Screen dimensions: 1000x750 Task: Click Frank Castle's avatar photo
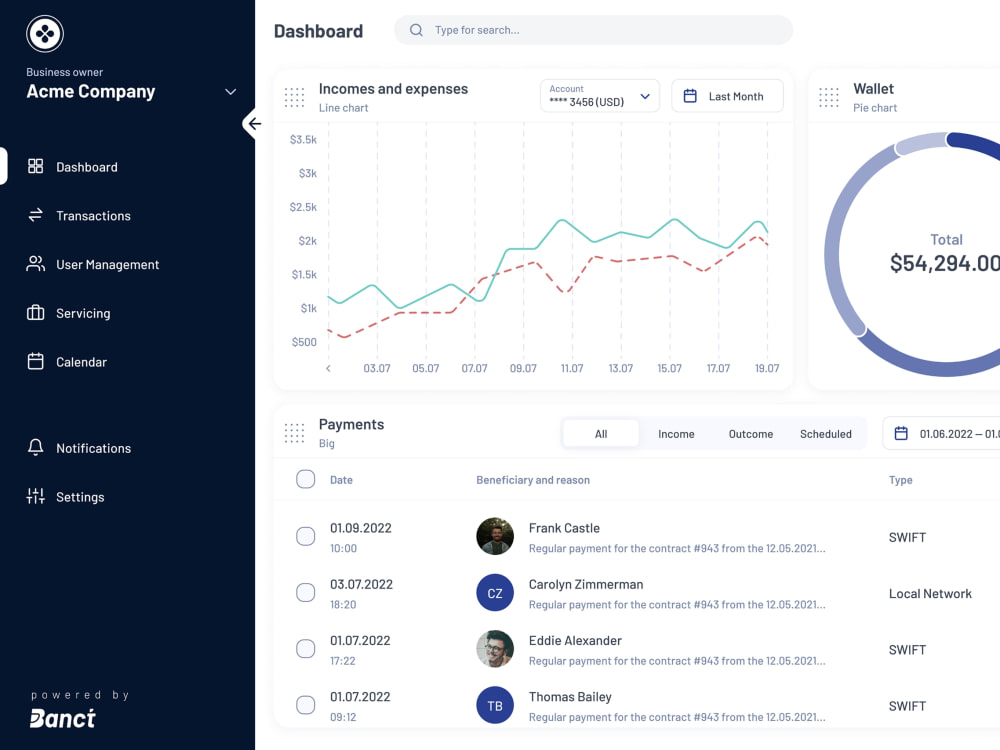click(495, 536)
